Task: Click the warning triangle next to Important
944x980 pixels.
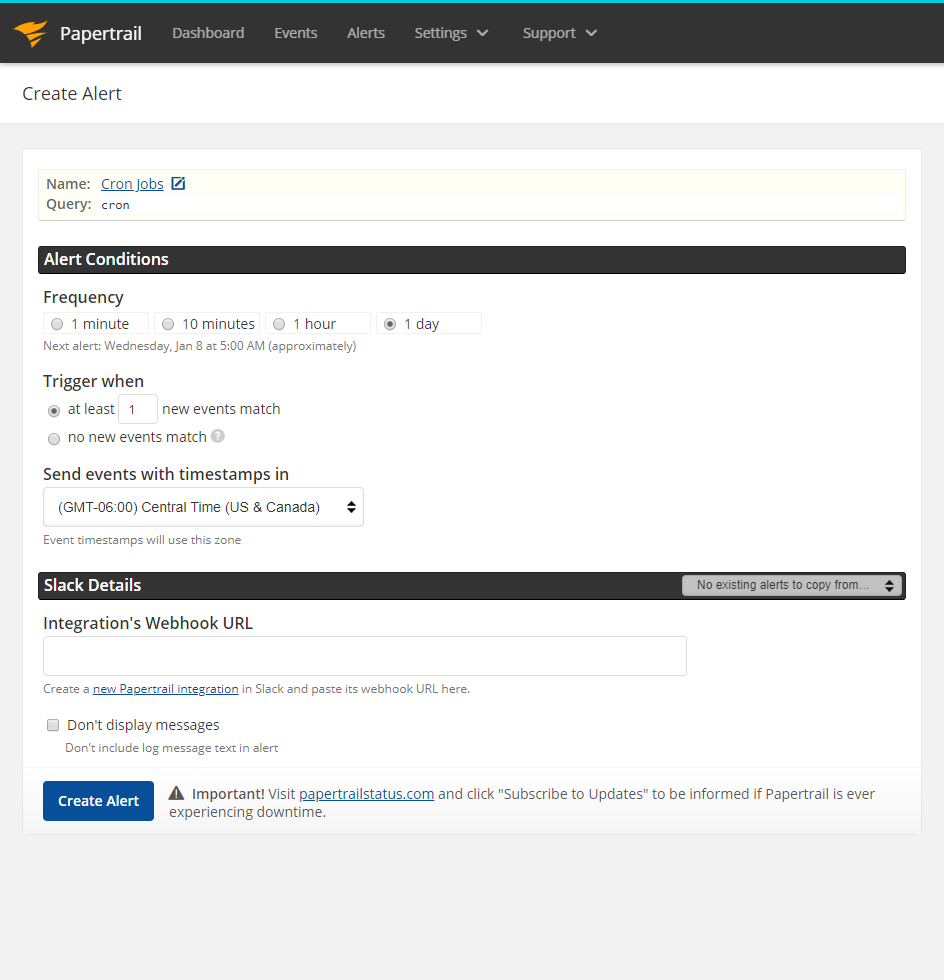Action: pyautogui.click(x=178, y=792)
